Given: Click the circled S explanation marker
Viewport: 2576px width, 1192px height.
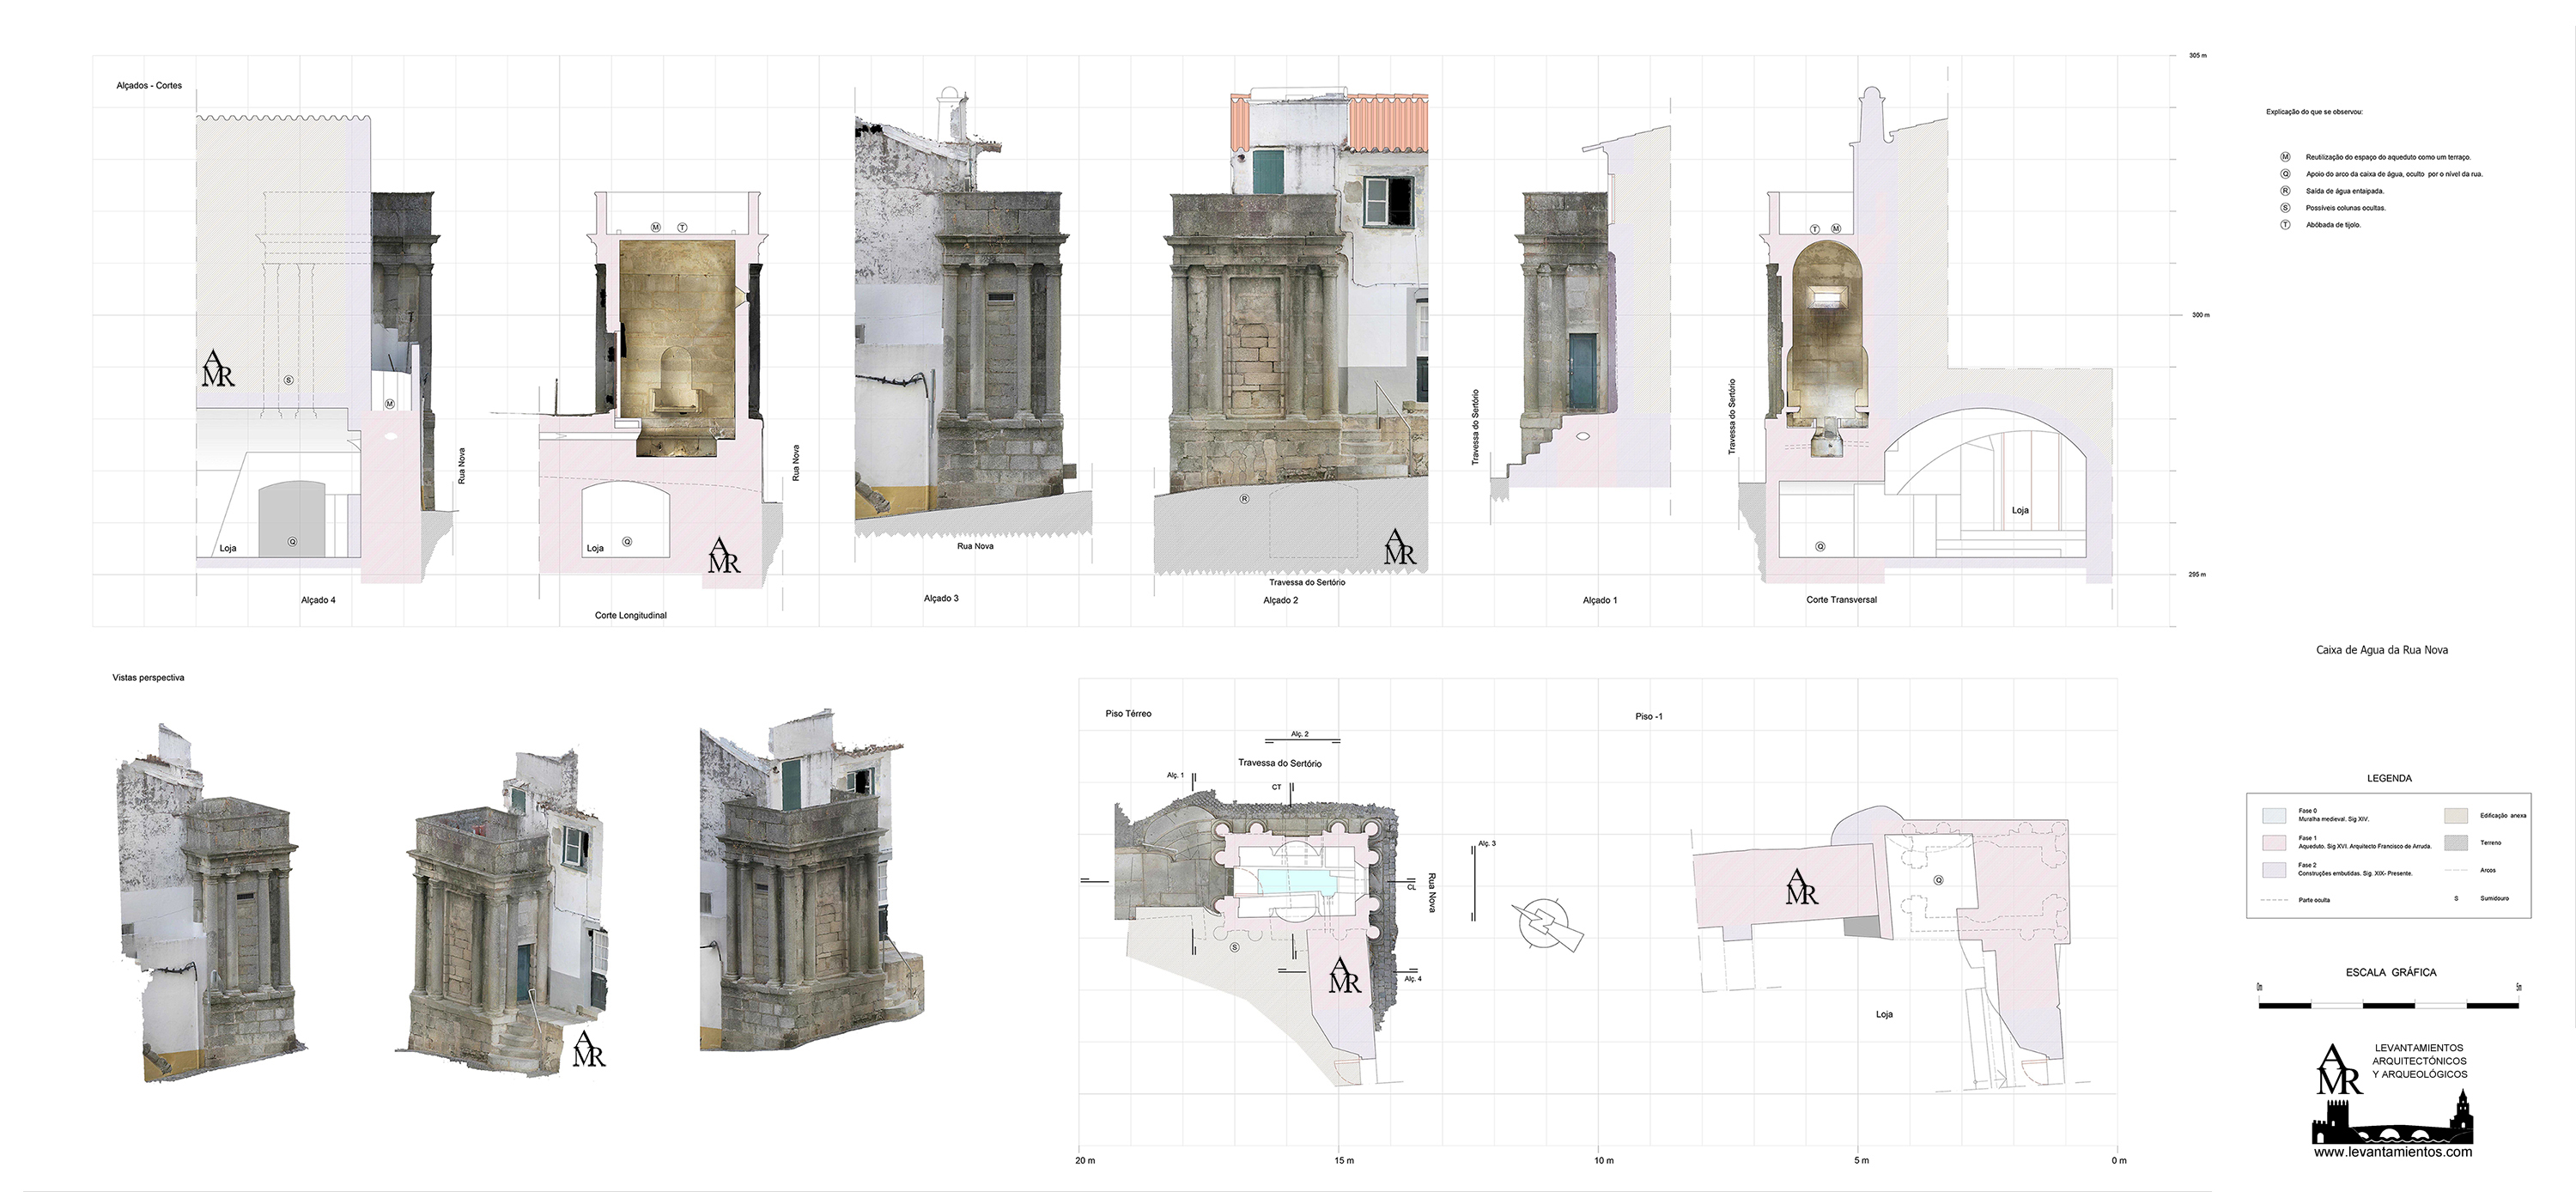Looking at the screenshot, I should click(x=2285, y=208).
